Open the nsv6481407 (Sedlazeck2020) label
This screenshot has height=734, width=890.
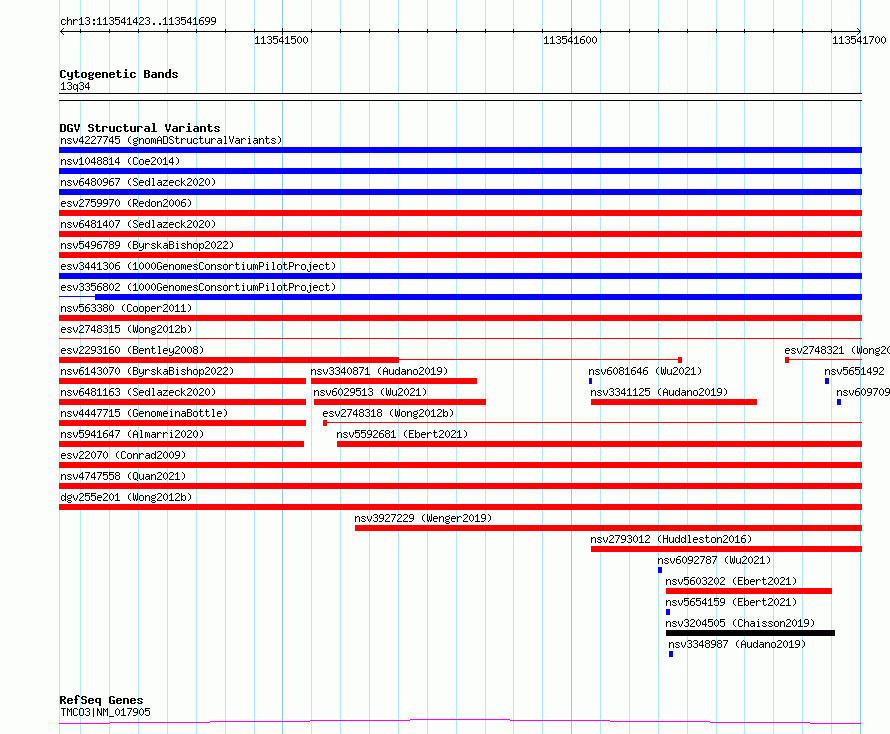coord(138,224)
